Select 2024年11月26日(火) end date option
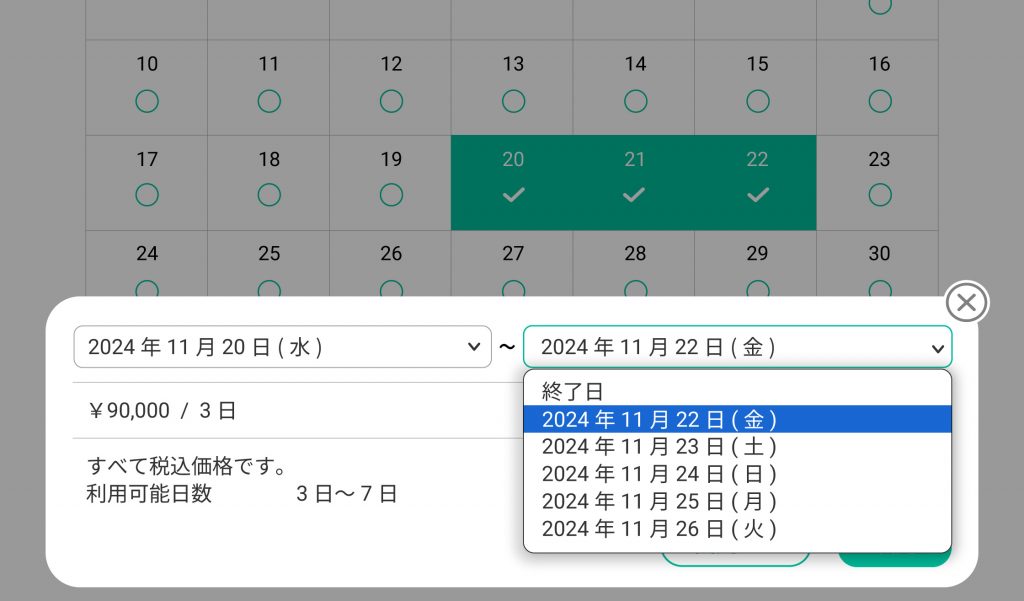The height and width of the screenshot is (601, 1024). 659,528
